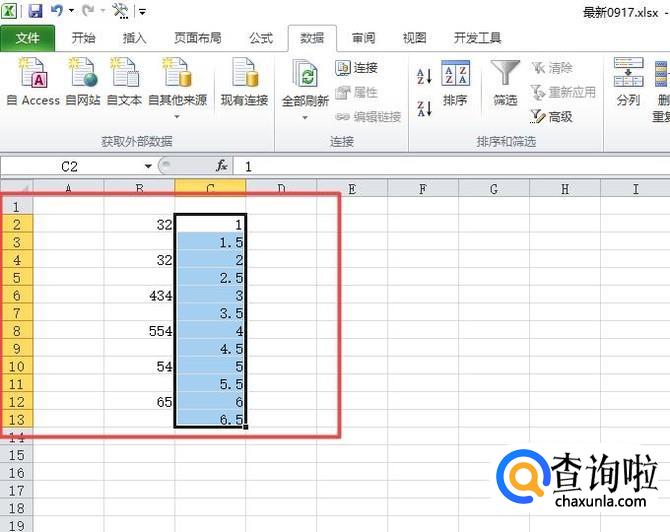The width and height of the screenshot is (670, 532).
Task: Expand the 全部刷新 dropdown arrow
Action: point(306,117)
